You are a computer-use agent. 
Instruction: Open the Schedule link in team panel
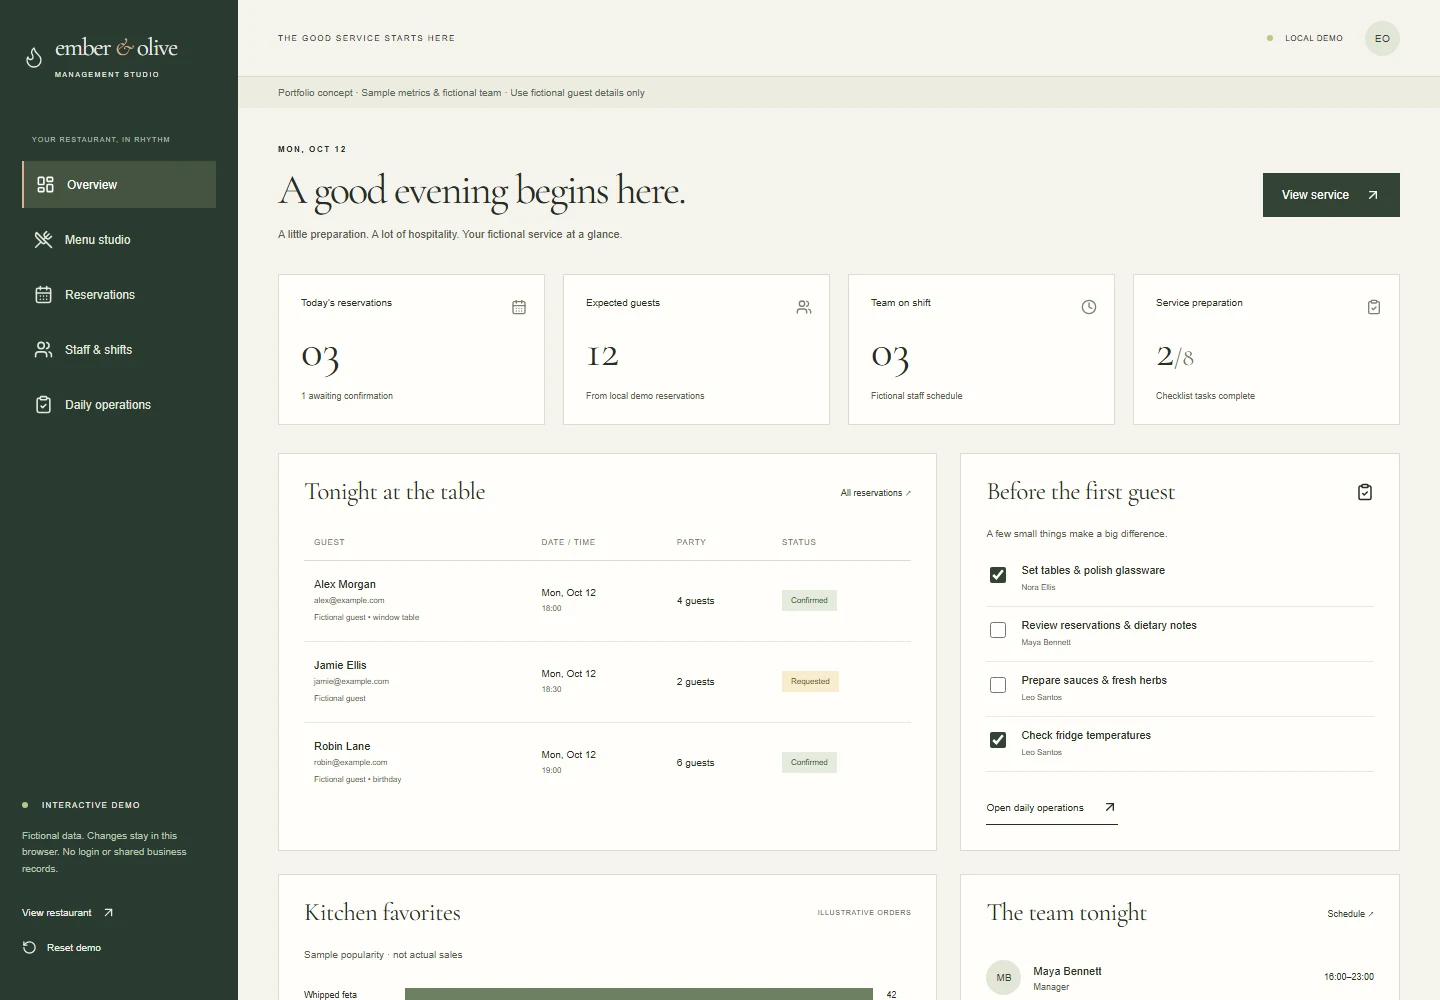(x=1350, y=914)
